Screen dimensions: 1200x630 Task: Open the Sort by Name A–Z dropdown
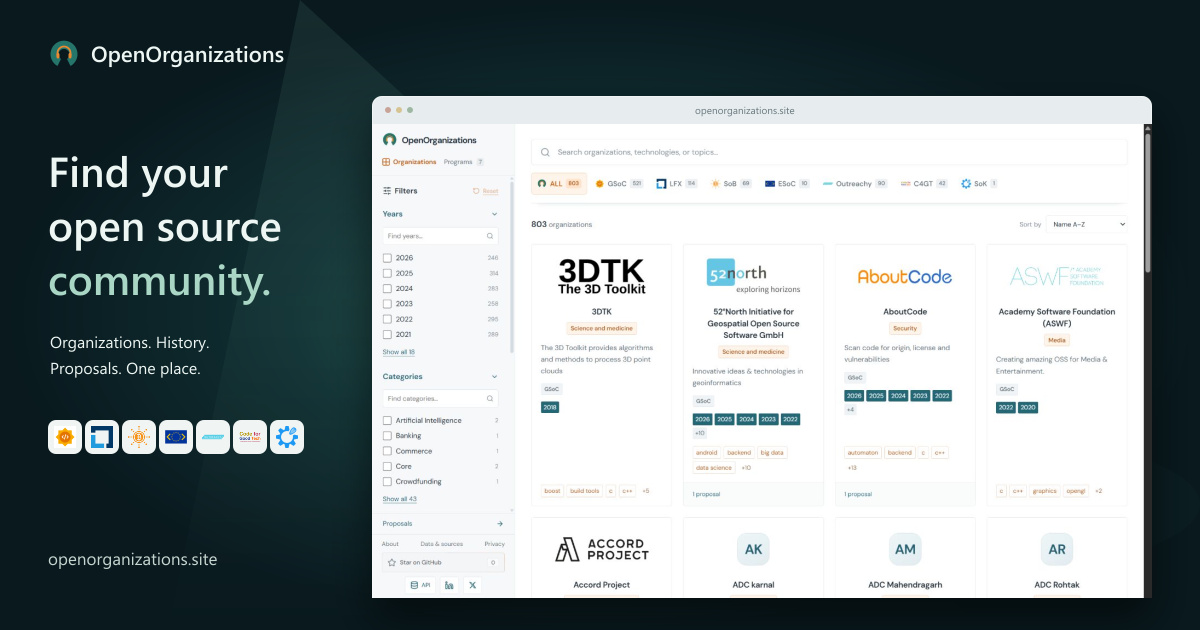1087,224
